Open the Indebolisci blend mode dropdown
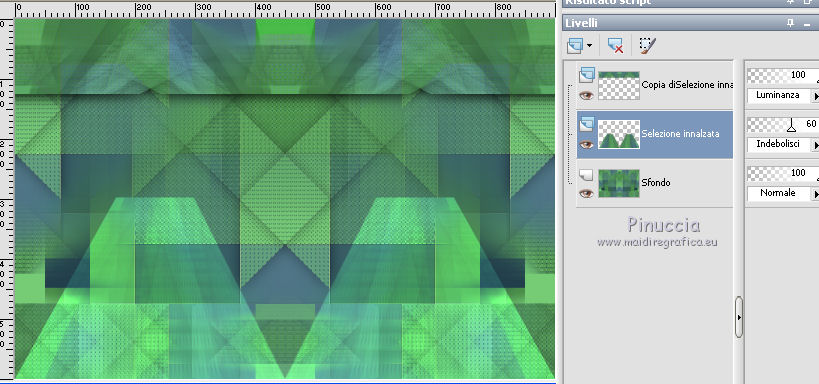The image size is (819, 384). click(816, 145)
